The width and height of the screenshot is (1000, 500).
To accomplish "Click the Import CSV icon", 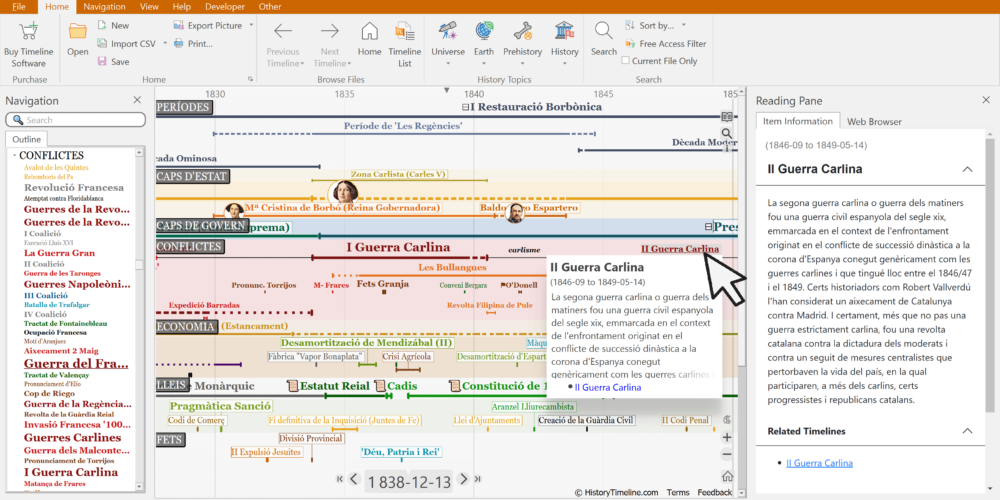I will [103, 43].
